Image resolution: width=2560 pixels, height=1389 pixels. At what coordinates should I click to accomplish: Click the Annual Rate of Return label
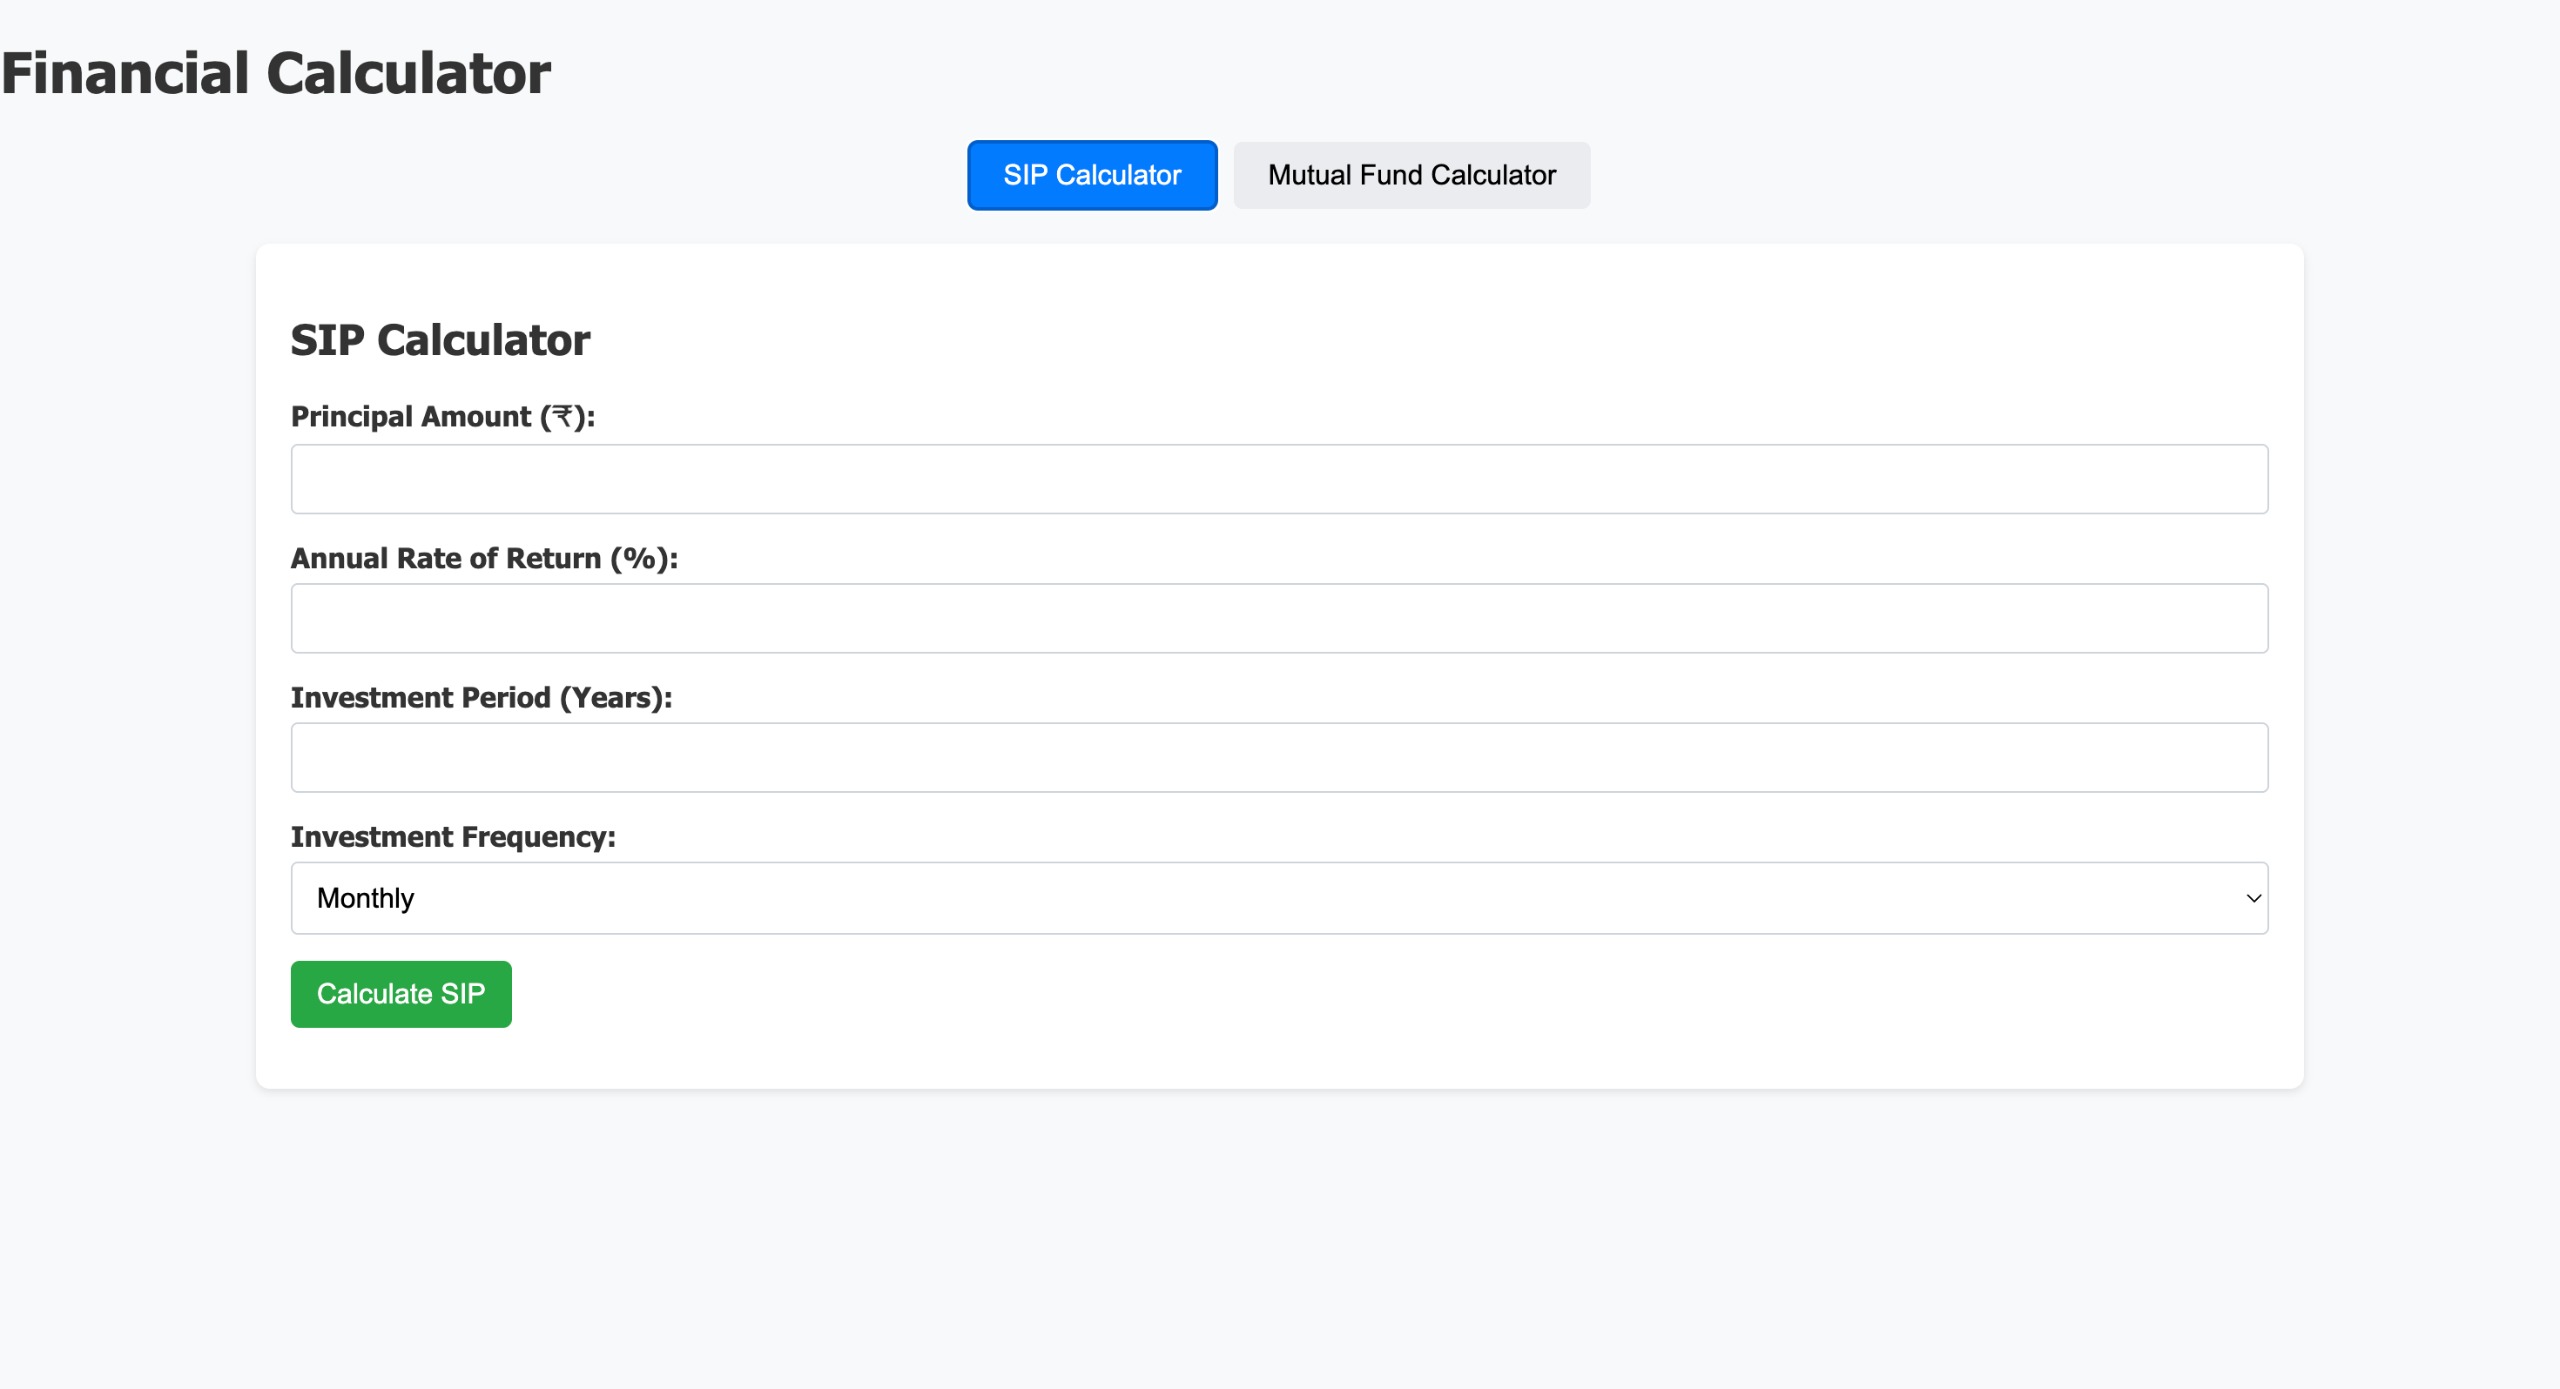coord(483,558)
